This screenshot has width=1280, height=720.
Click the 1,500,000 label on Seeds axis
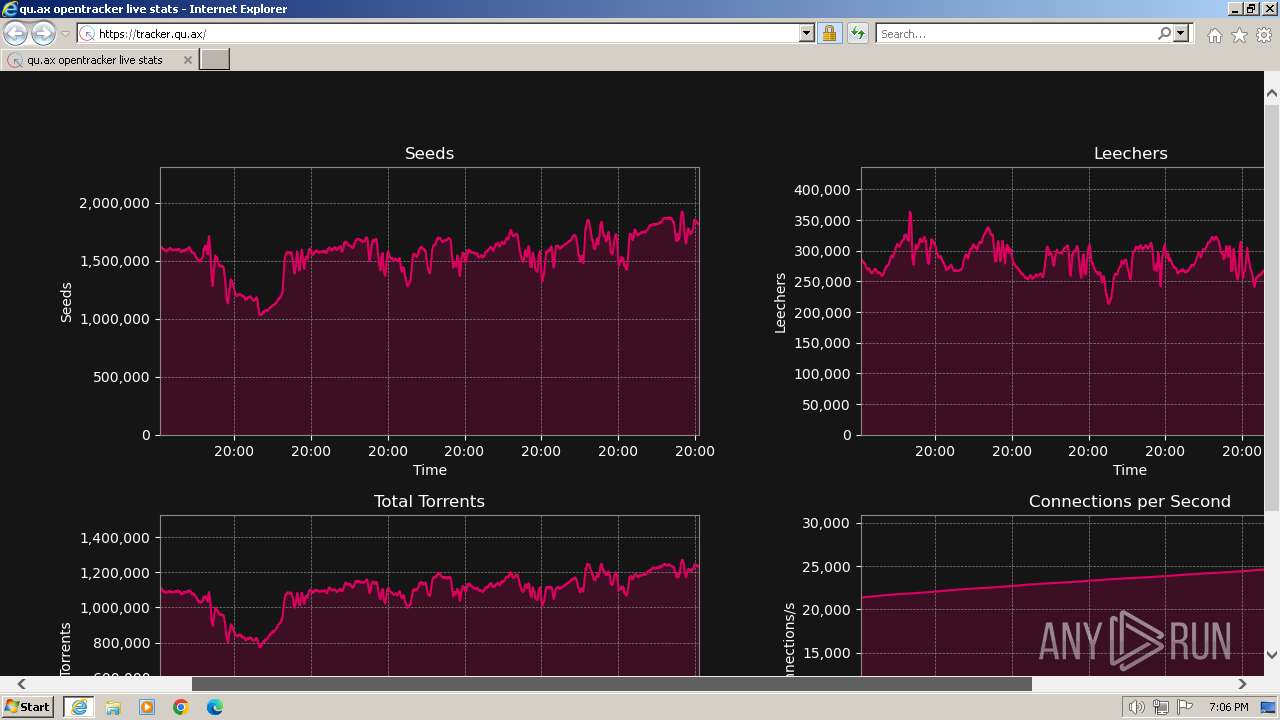point(114,262)
